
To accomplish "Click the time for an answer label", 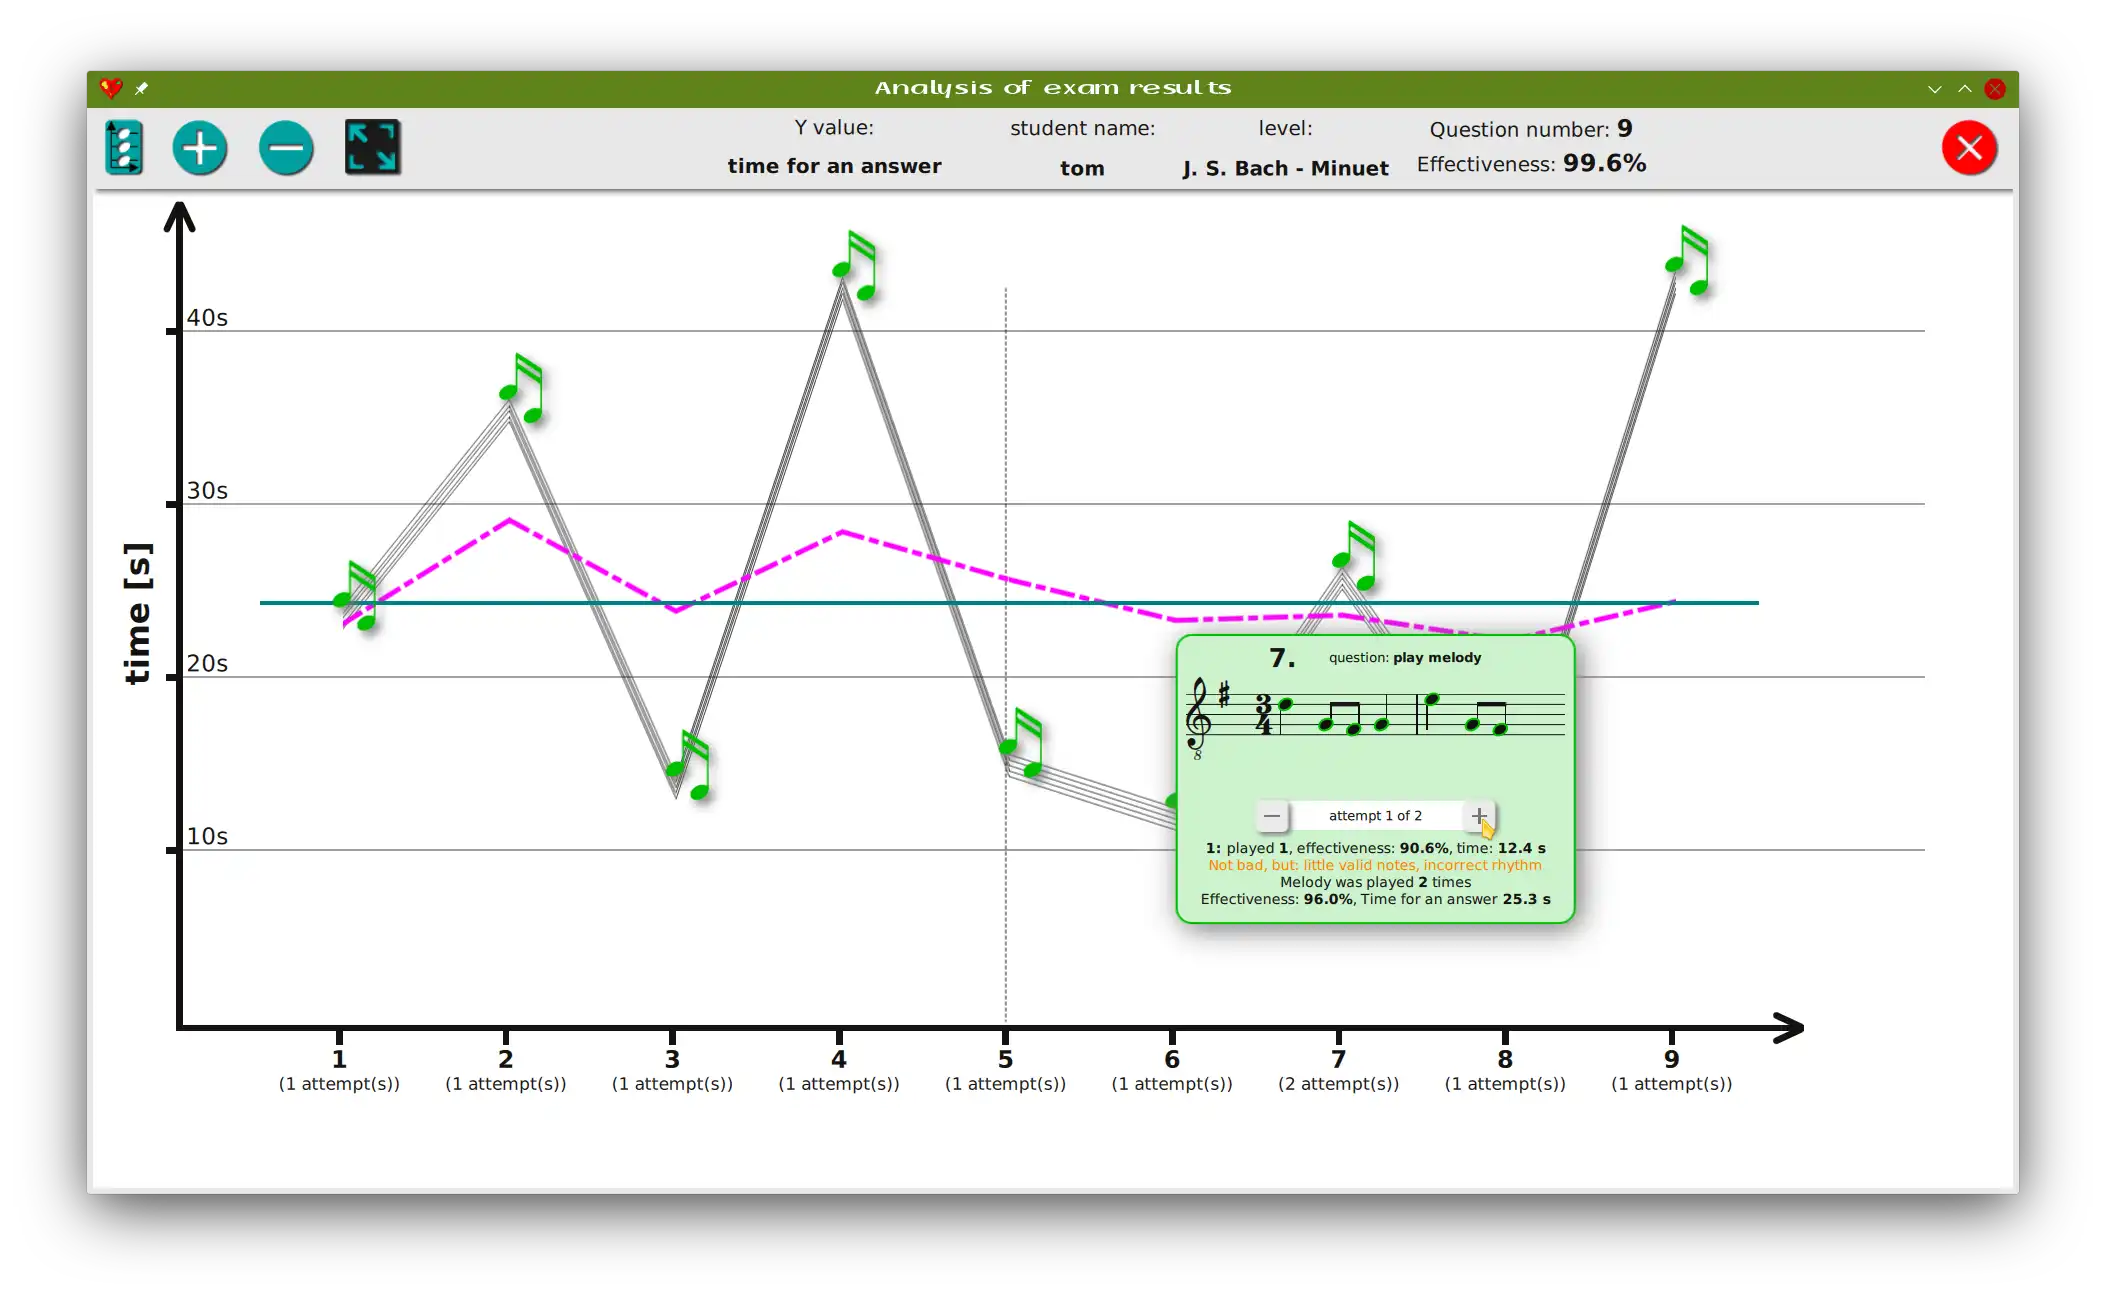I will [834, 166].
